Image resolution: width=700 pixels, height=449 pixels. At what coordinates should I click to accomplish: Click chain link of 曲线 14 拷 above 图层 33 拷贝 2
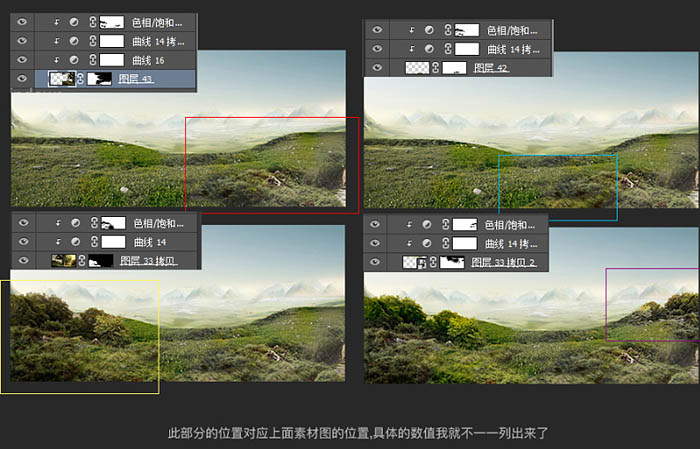tap(446, 243)
